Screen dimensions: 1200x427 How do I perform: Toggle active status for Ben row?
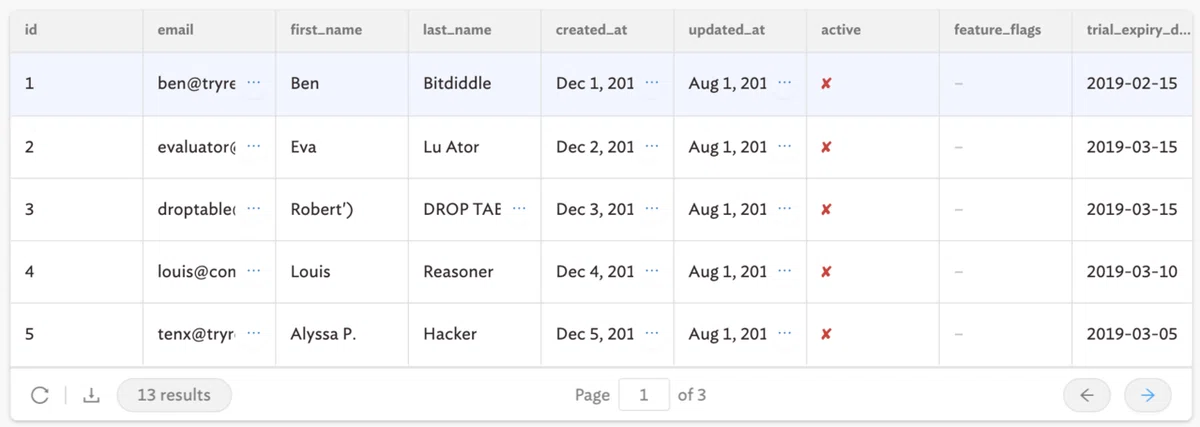pyautogui.click(x=826, y=84)
